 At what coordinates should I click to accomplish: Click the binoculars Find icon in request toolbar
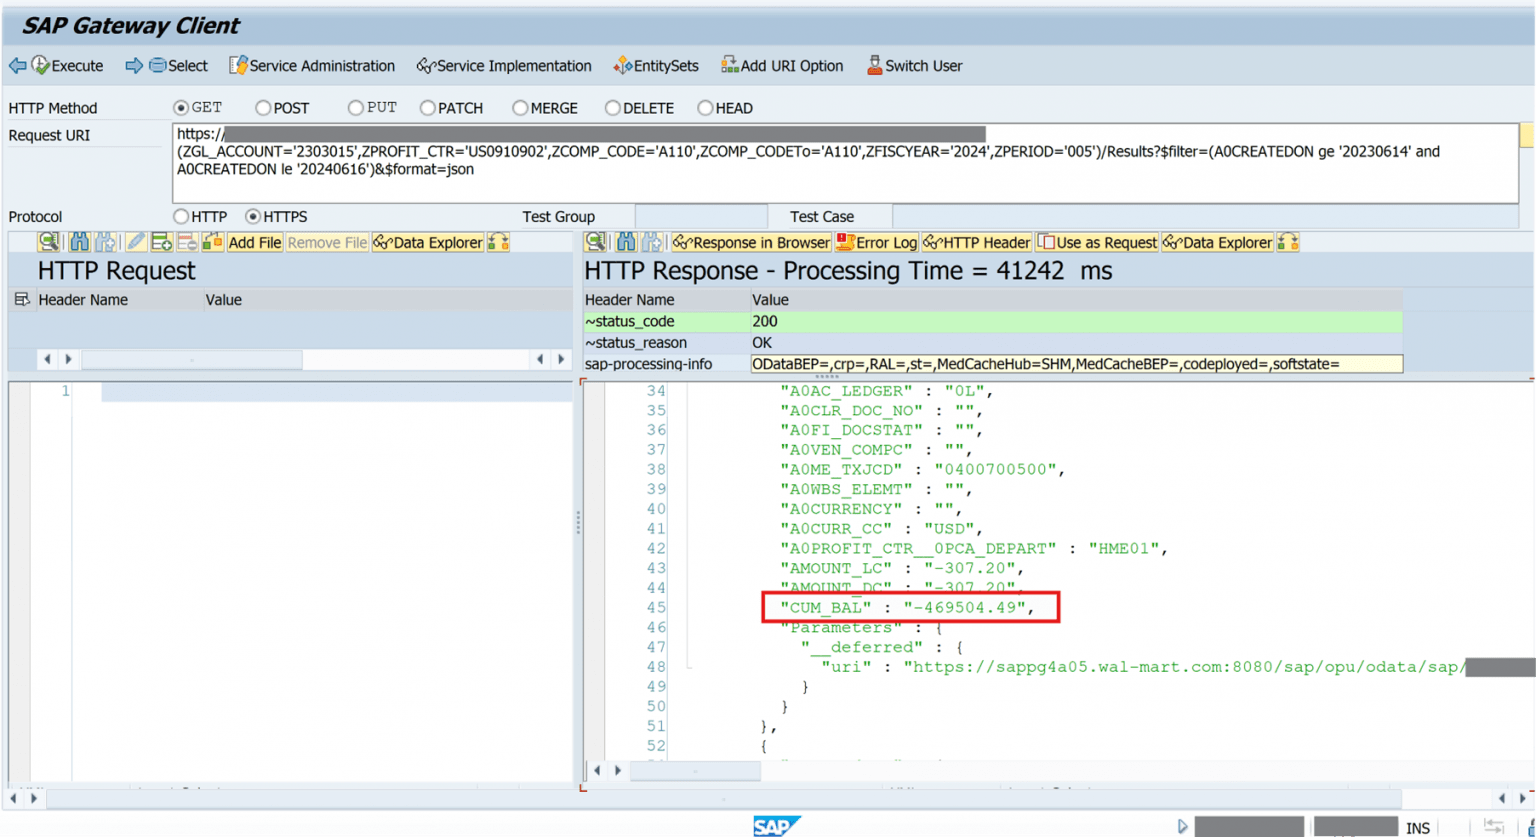(78, 242)
